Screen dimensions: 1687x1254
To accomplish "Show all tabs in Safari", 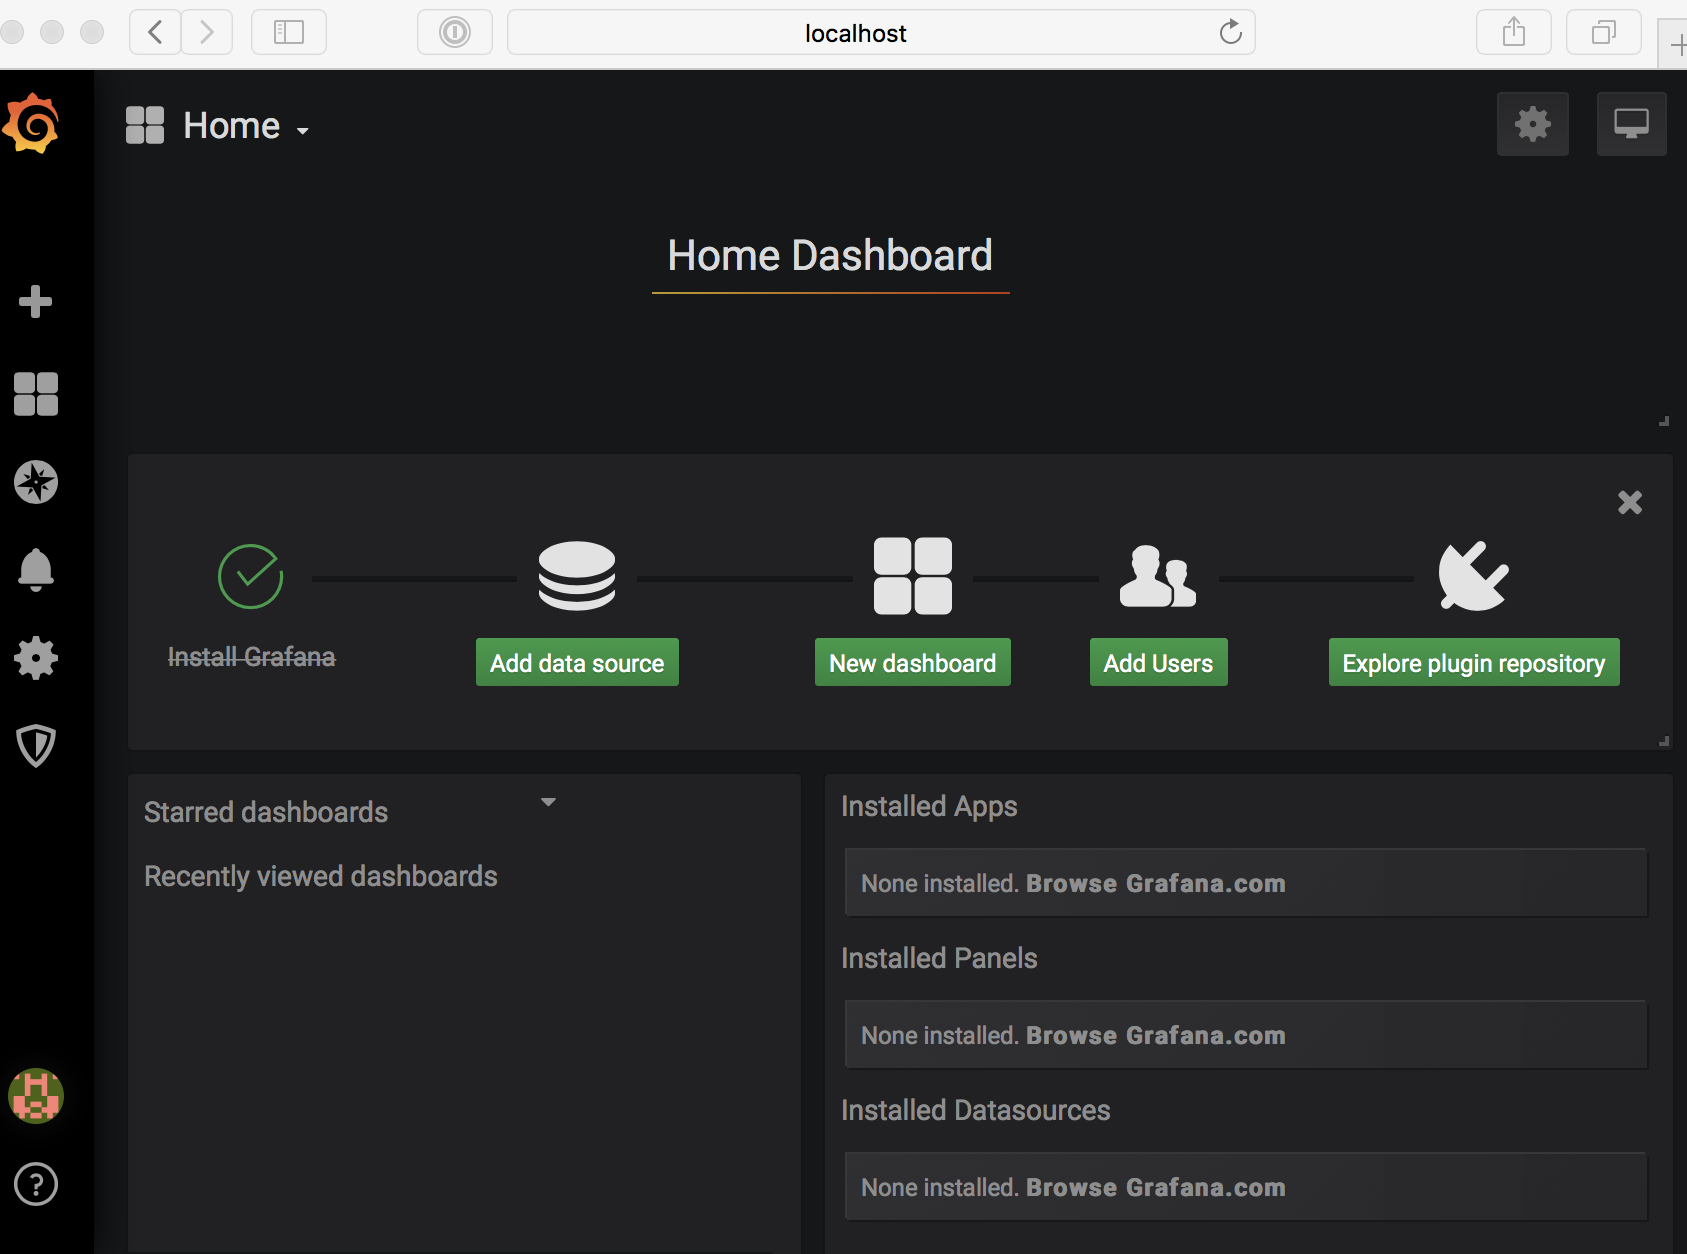I will (1604, 32).
